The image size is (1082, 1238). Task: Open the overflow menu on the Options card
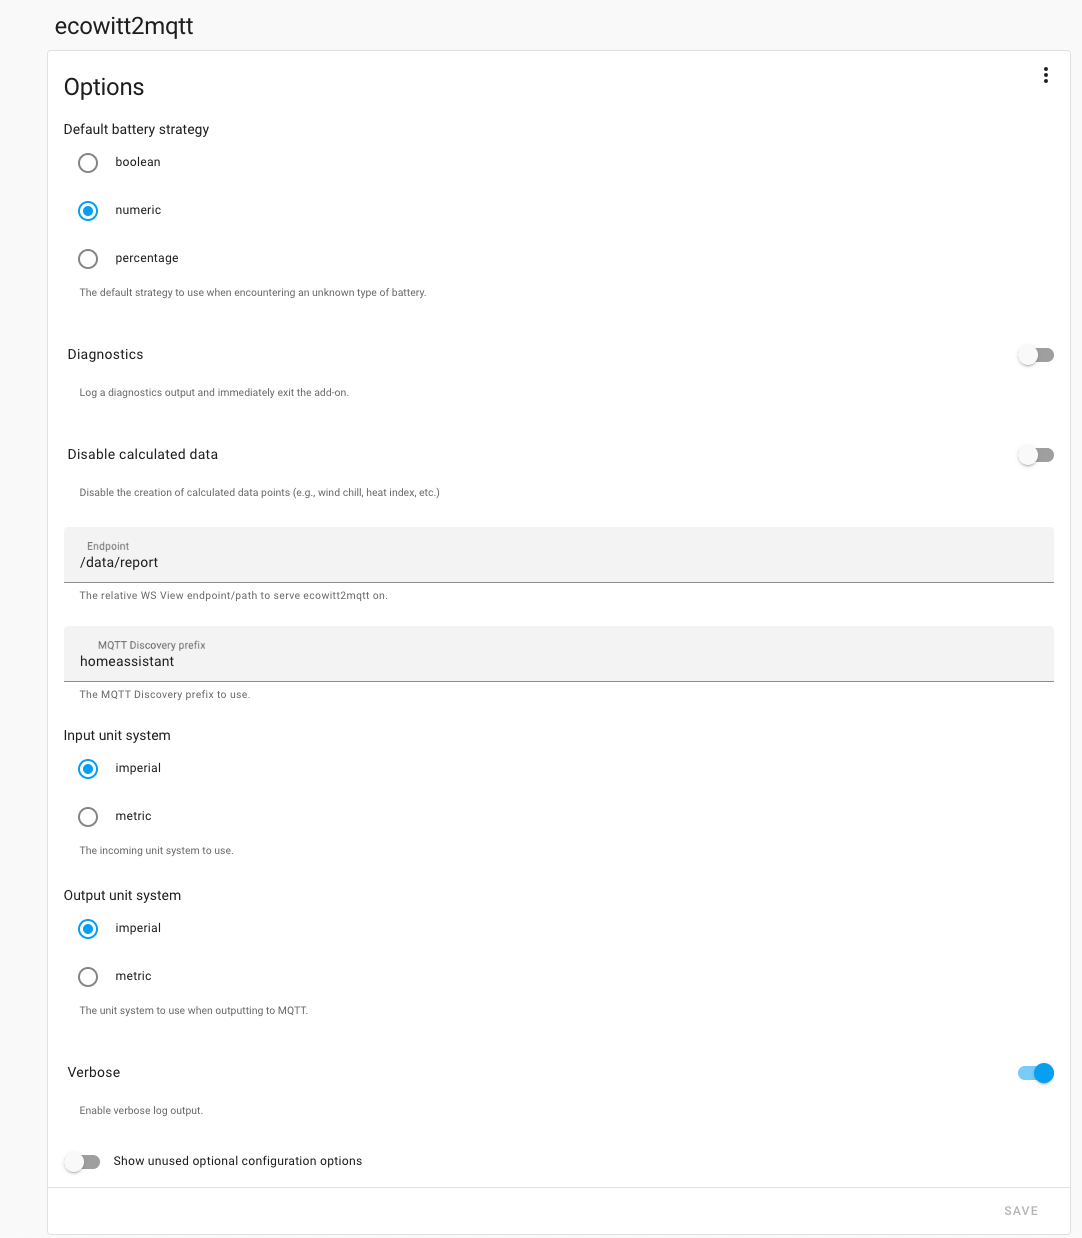1046,75
